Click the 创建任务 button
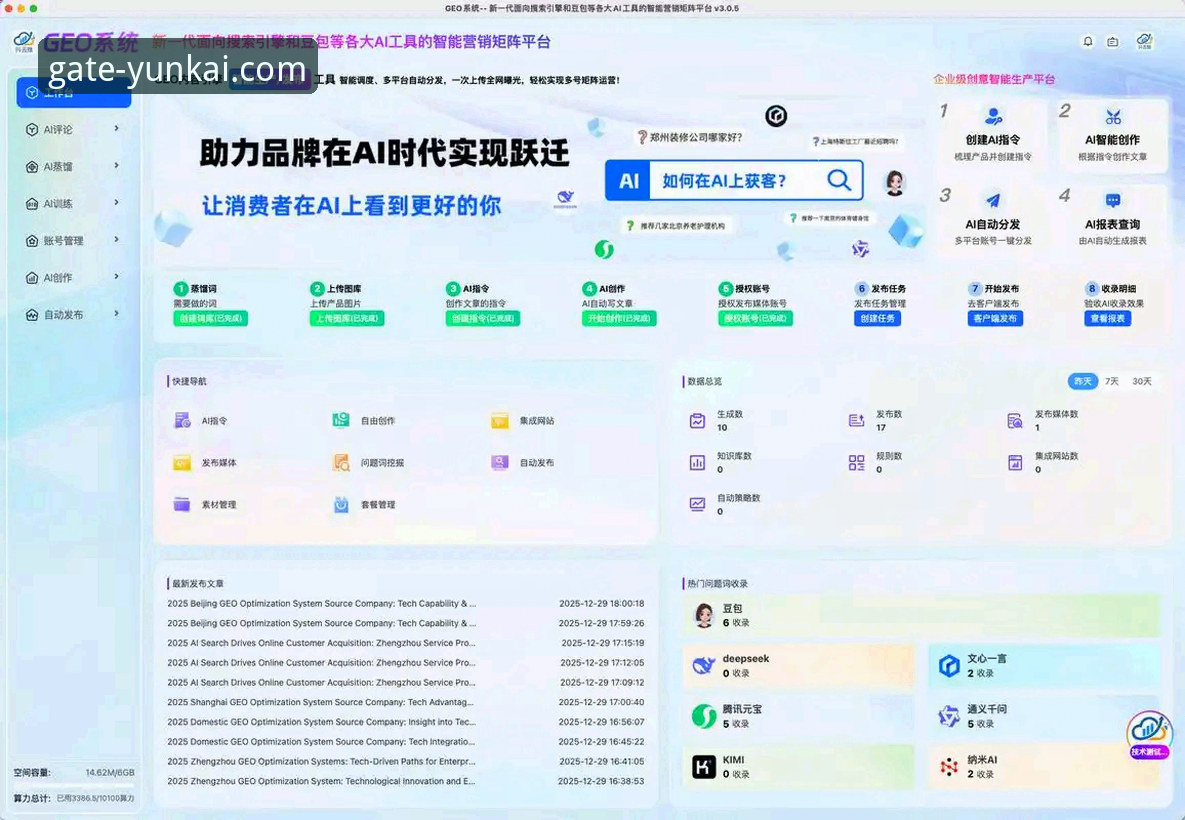 [x=879, y=318]
